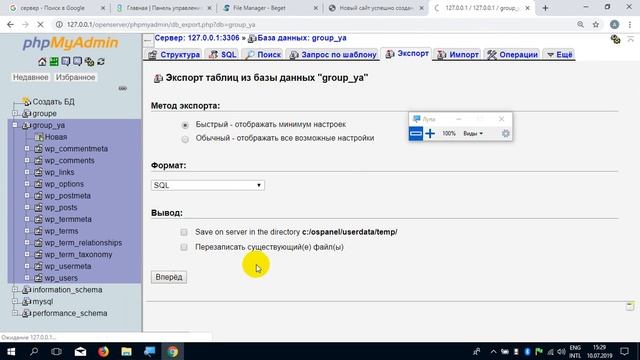Open the SQL tab
Screen dimensions: 640x360
(222, 55)
